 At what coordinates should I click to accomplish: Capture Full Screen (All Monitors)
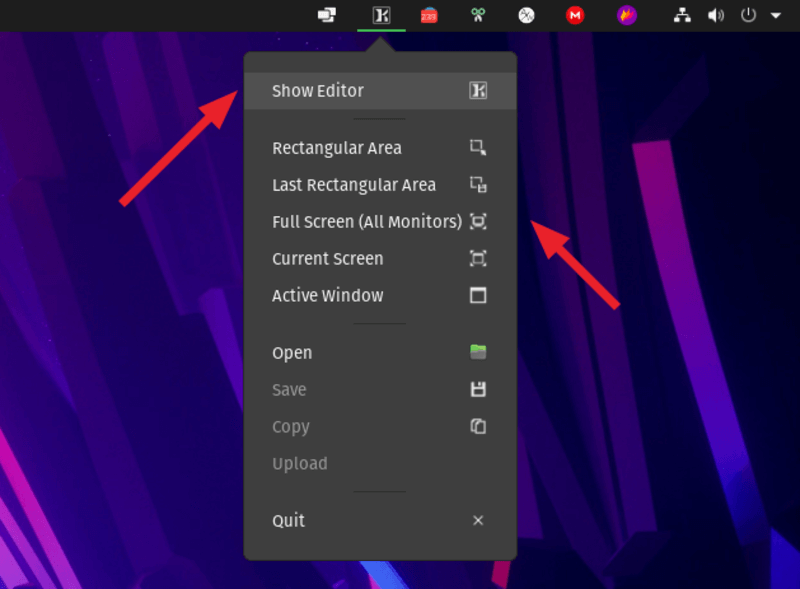[x=366, y=222]
